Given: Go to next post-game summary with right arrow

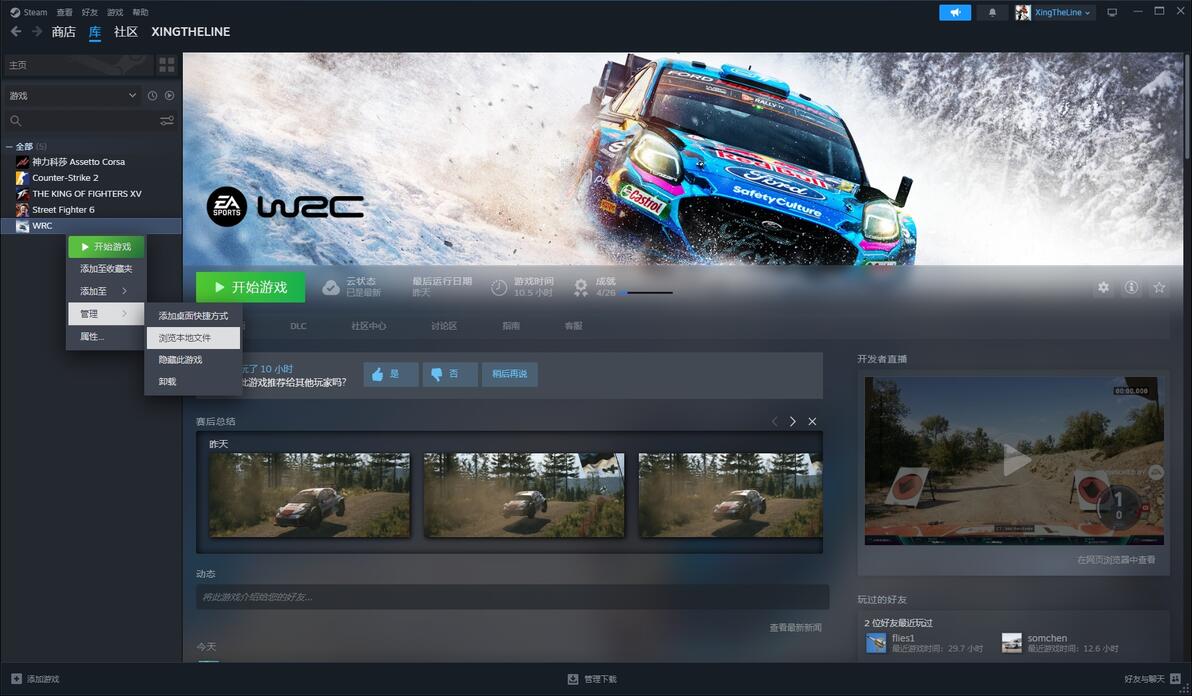Looking at the screenshot, I should pyautogui.click(x=793, y=421).
